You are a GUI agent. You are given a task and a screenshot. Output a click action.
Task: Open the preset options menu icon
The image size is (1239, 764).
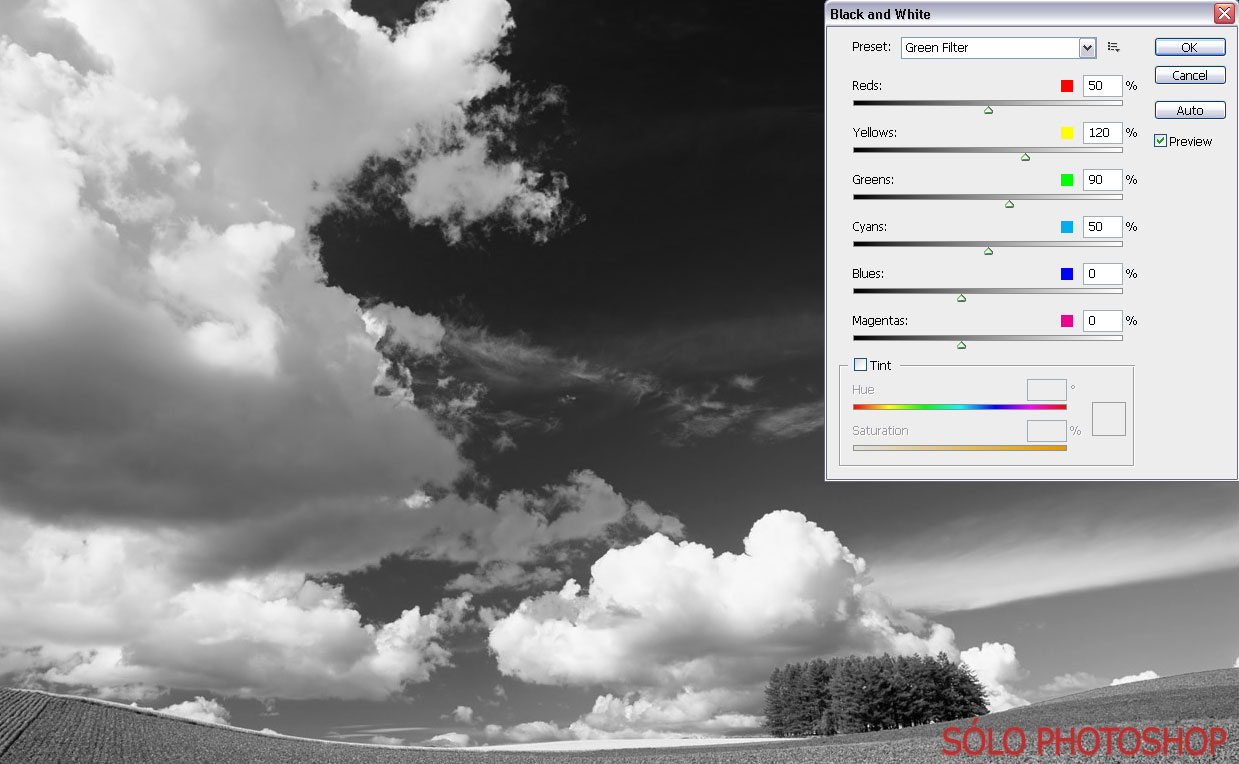pyautogui.click(x=1113, y=47)
